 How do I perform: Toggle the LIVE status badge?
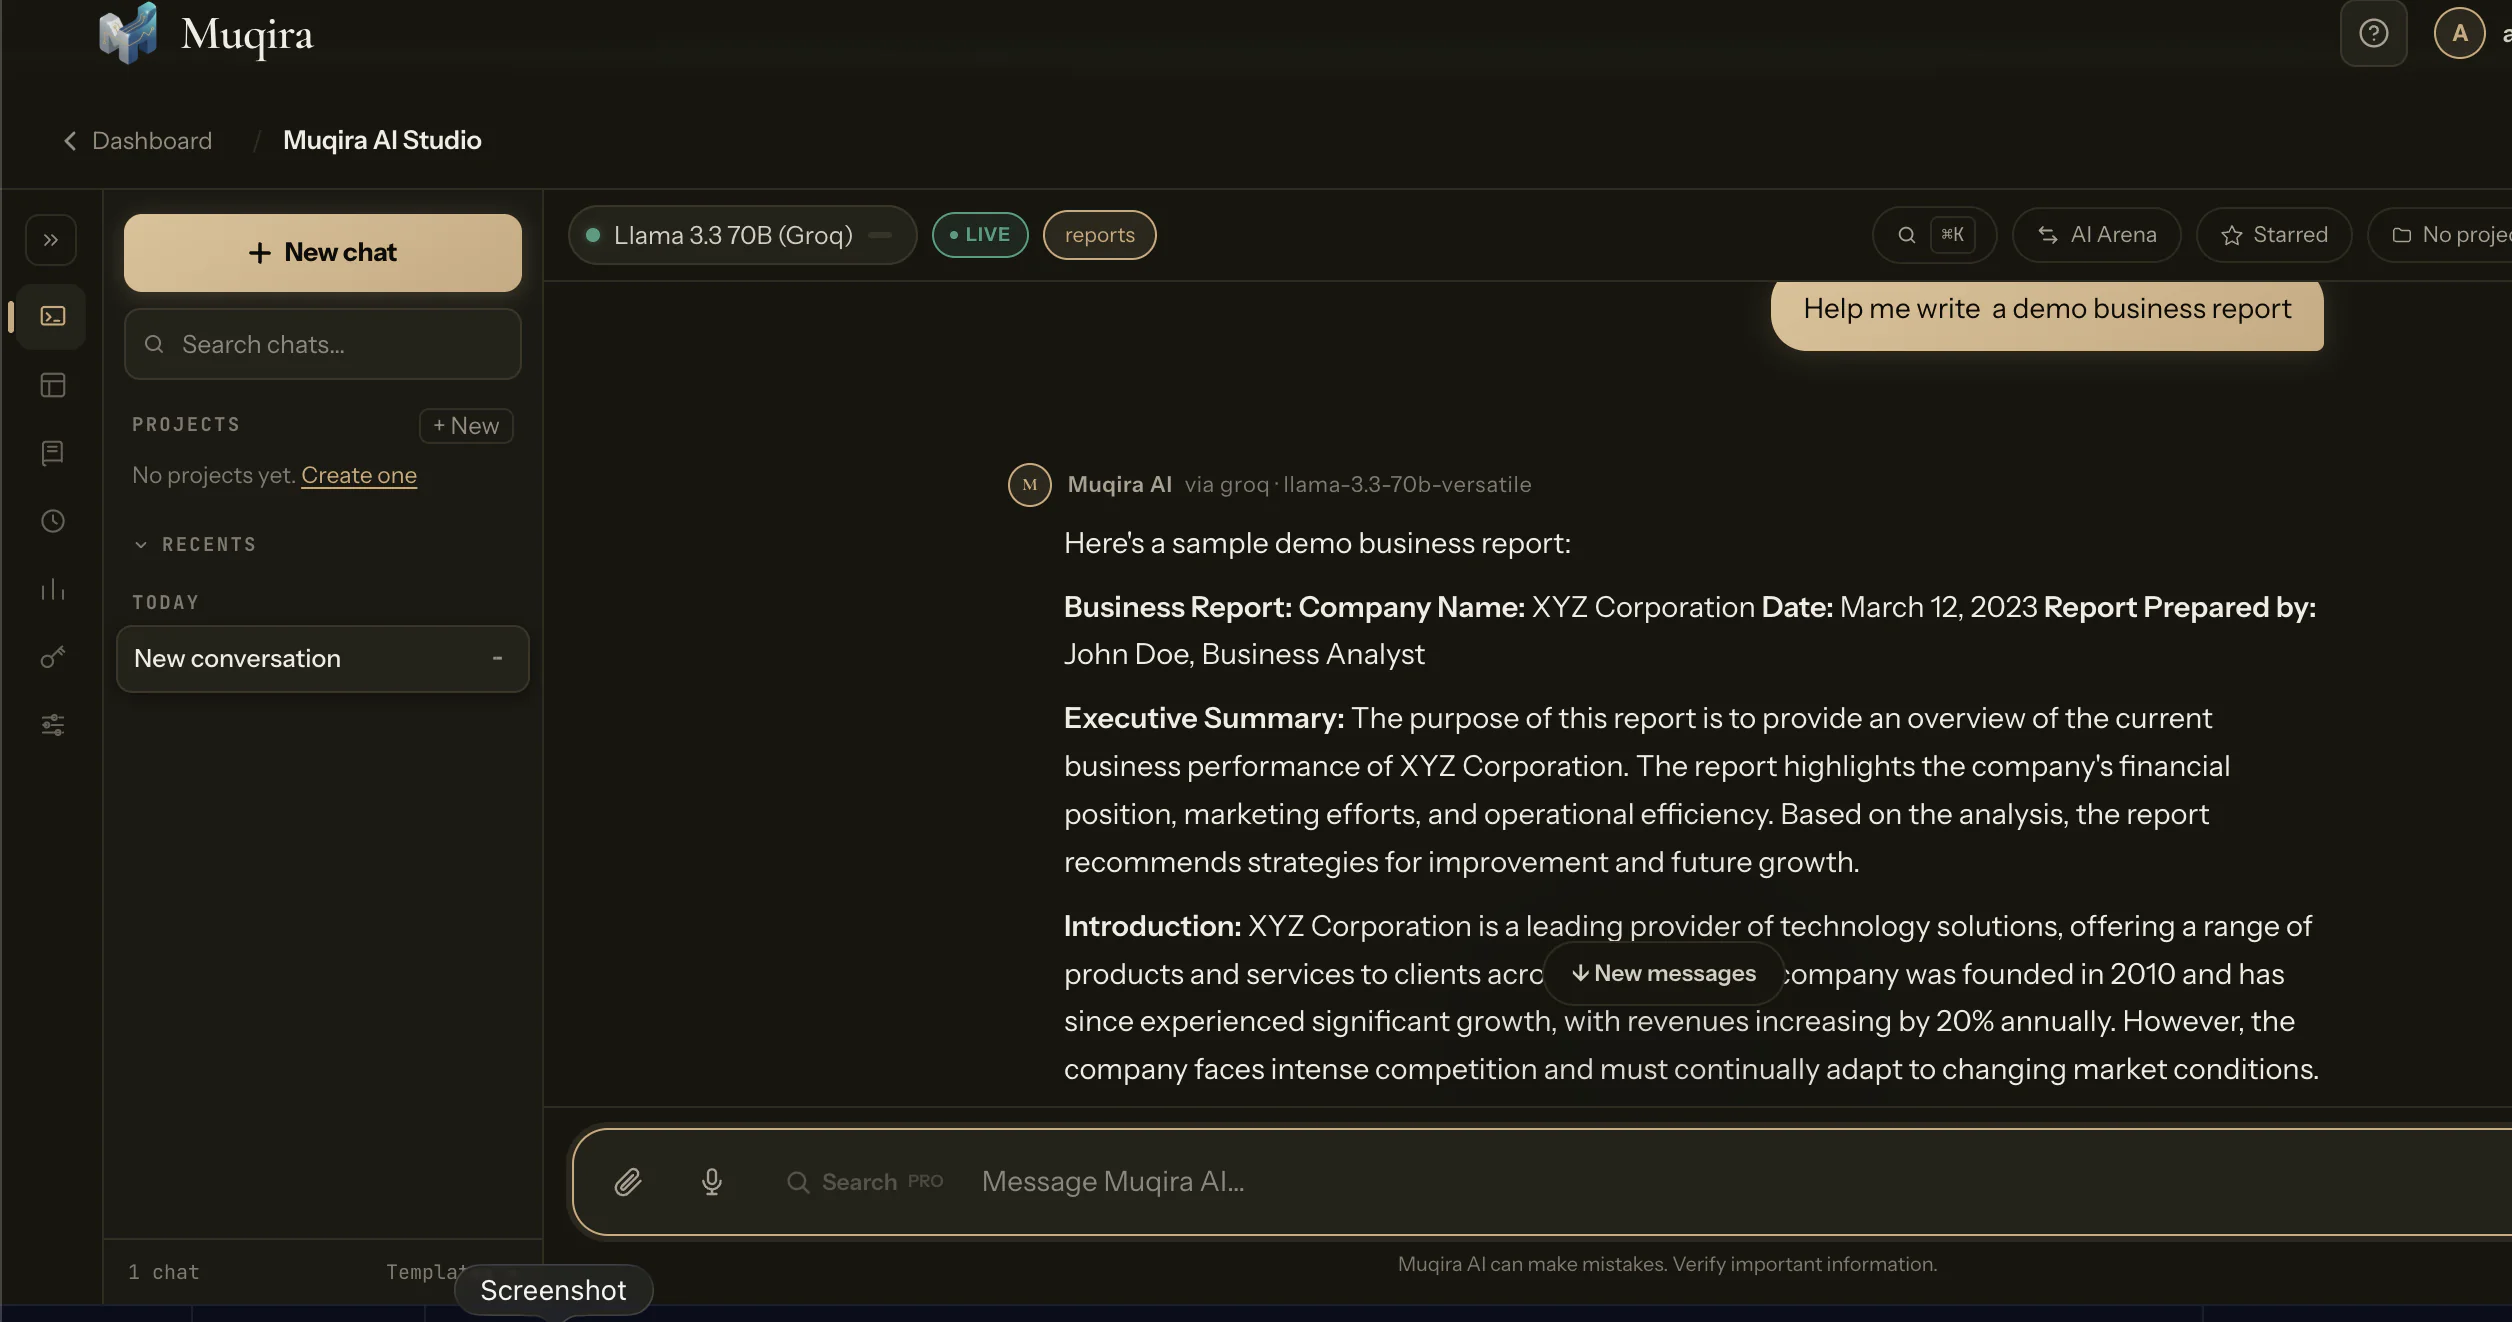pyautogui.click(x=980, y=235)
